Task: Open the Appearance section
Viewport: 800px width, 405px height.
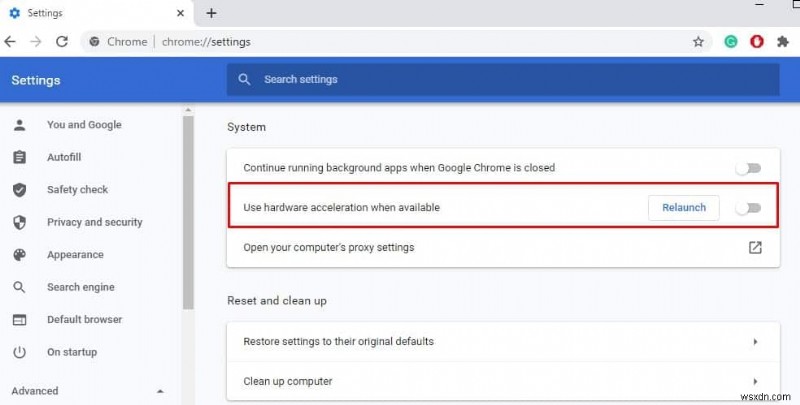Action: (75, 255)
